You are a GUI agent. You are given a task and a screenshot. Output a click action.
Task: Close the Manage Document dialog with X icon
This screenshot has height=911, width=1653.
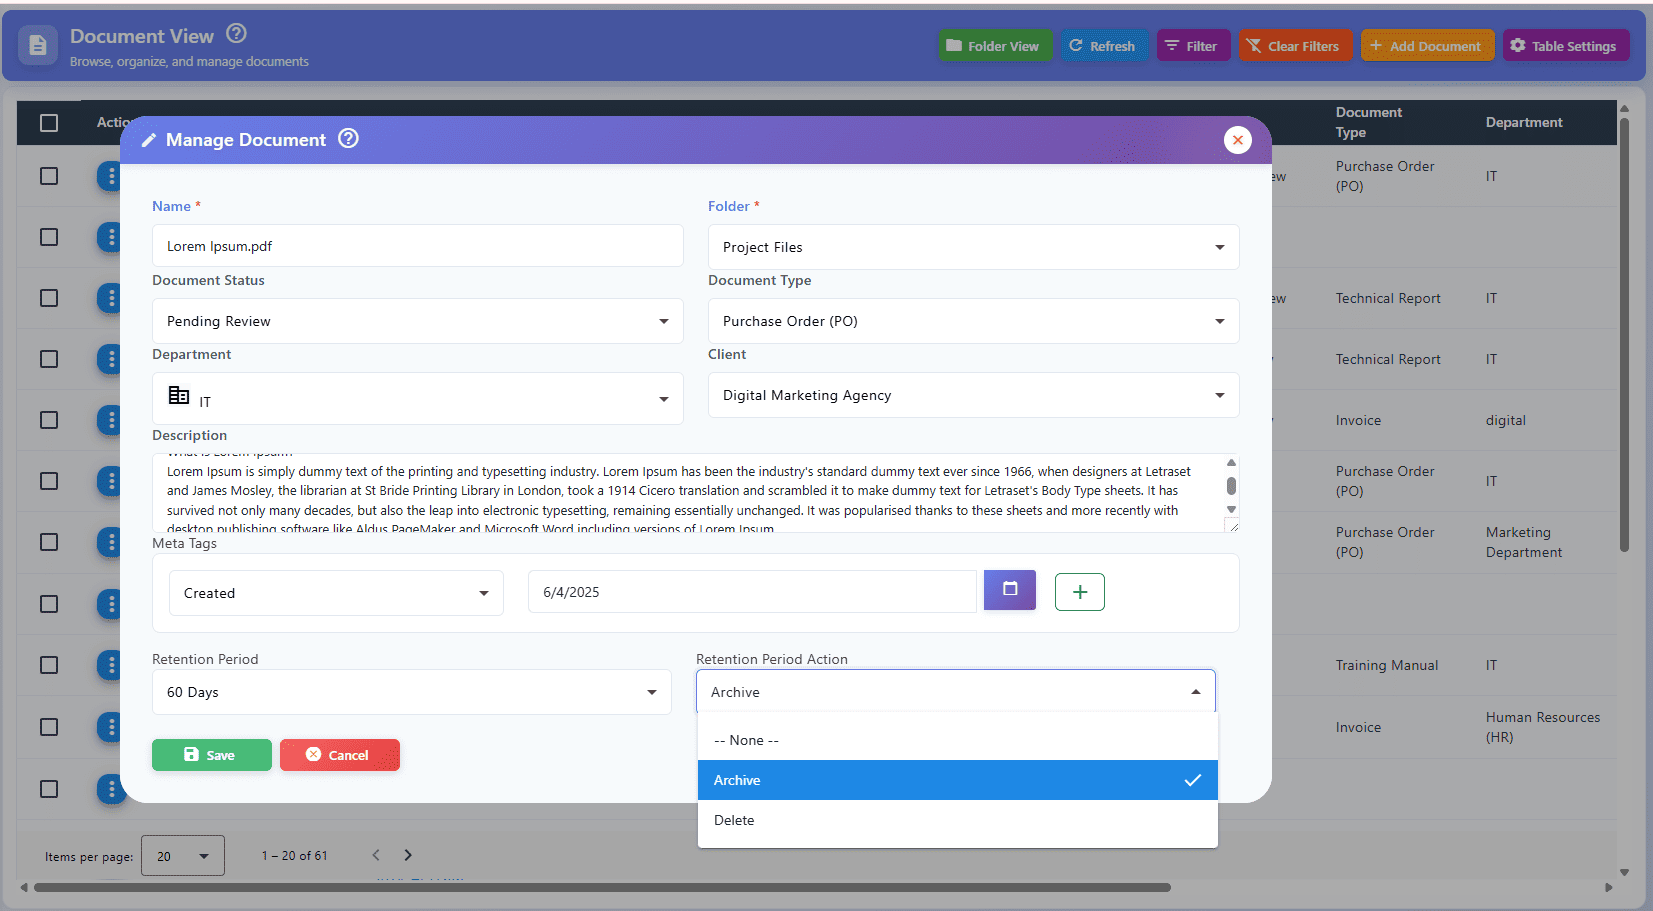1238,140
